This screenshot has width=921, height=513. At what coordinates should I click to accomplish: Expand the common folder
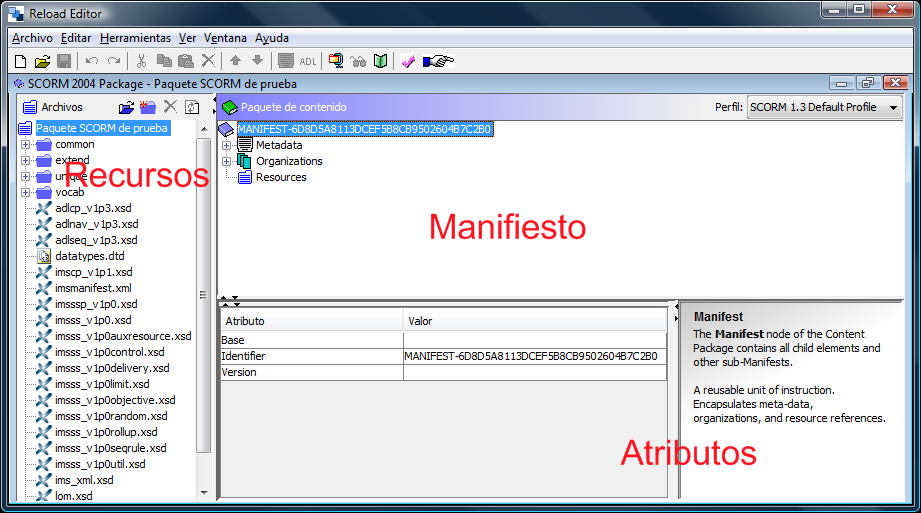point(25,144)
